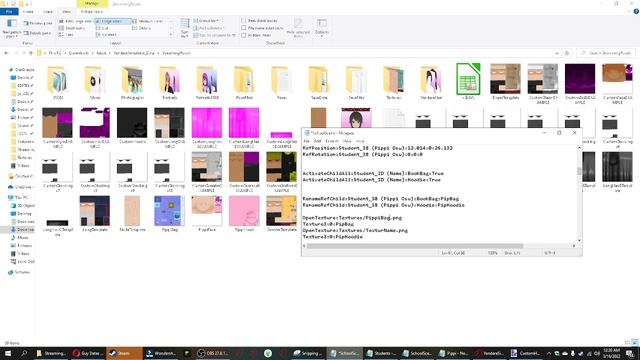Select the CustomHoodie image thumbnail
This screenshot has height=360, width=640.
[132, 125]
